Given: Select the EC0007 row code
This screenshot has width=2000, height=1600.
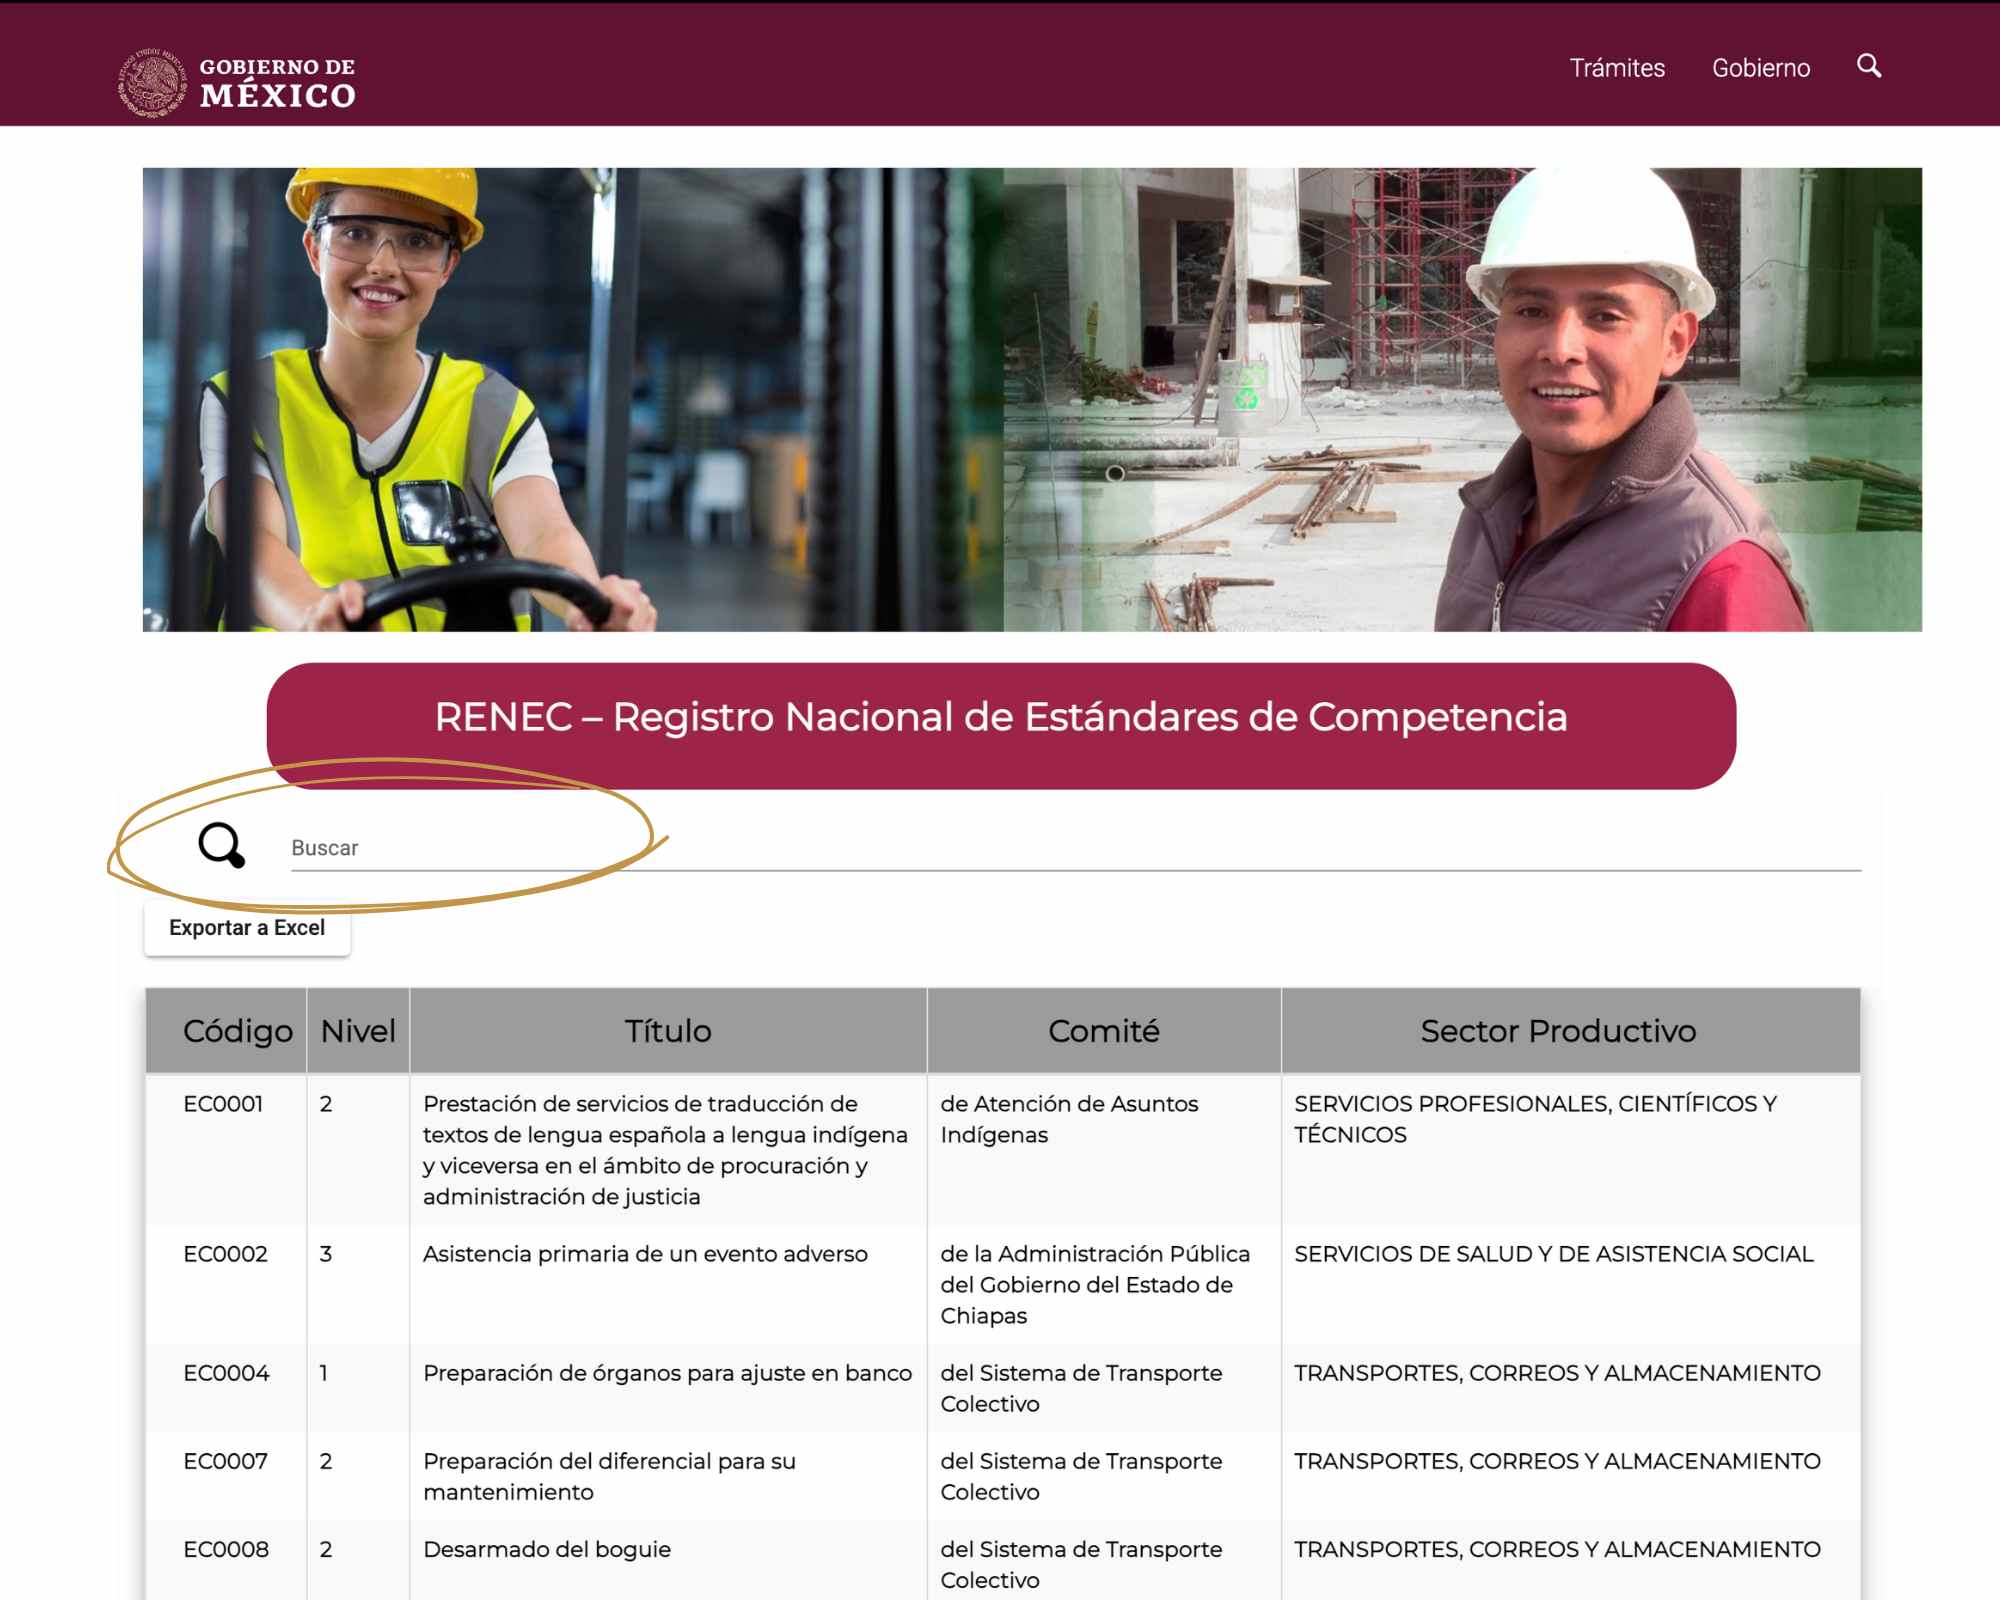Looking at the screenshot, I should [x=225, y=1461].
